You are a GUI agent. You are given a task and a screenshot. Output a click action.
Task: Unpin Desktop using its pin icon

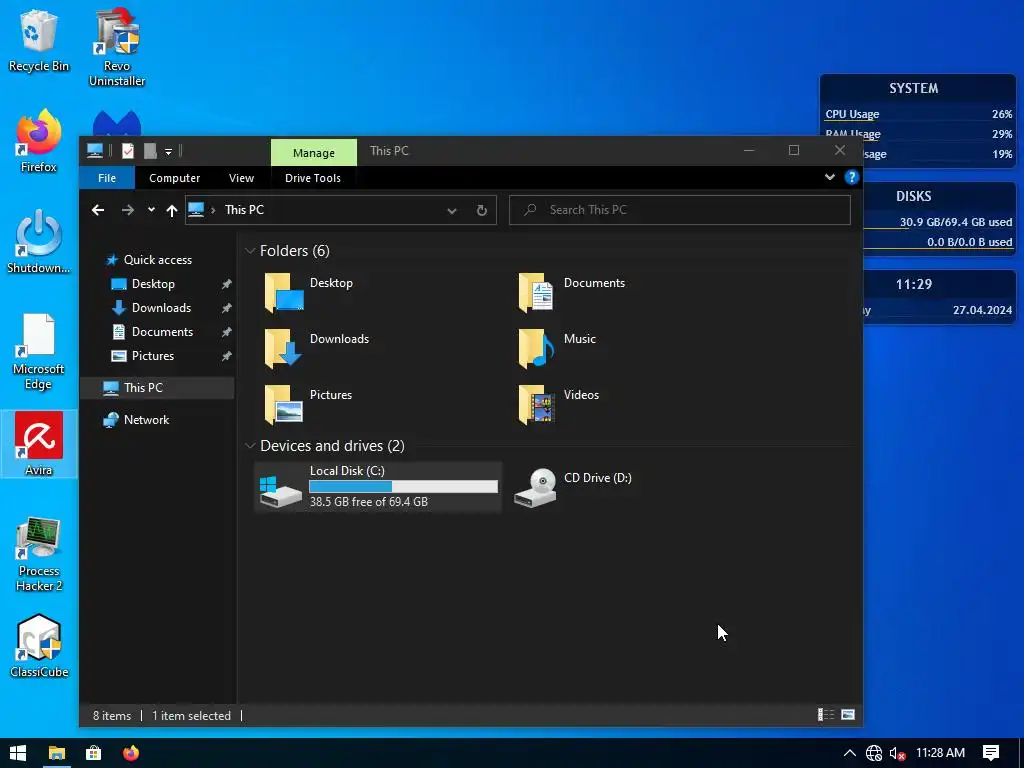pyautogui.click(x=226, y=284)
